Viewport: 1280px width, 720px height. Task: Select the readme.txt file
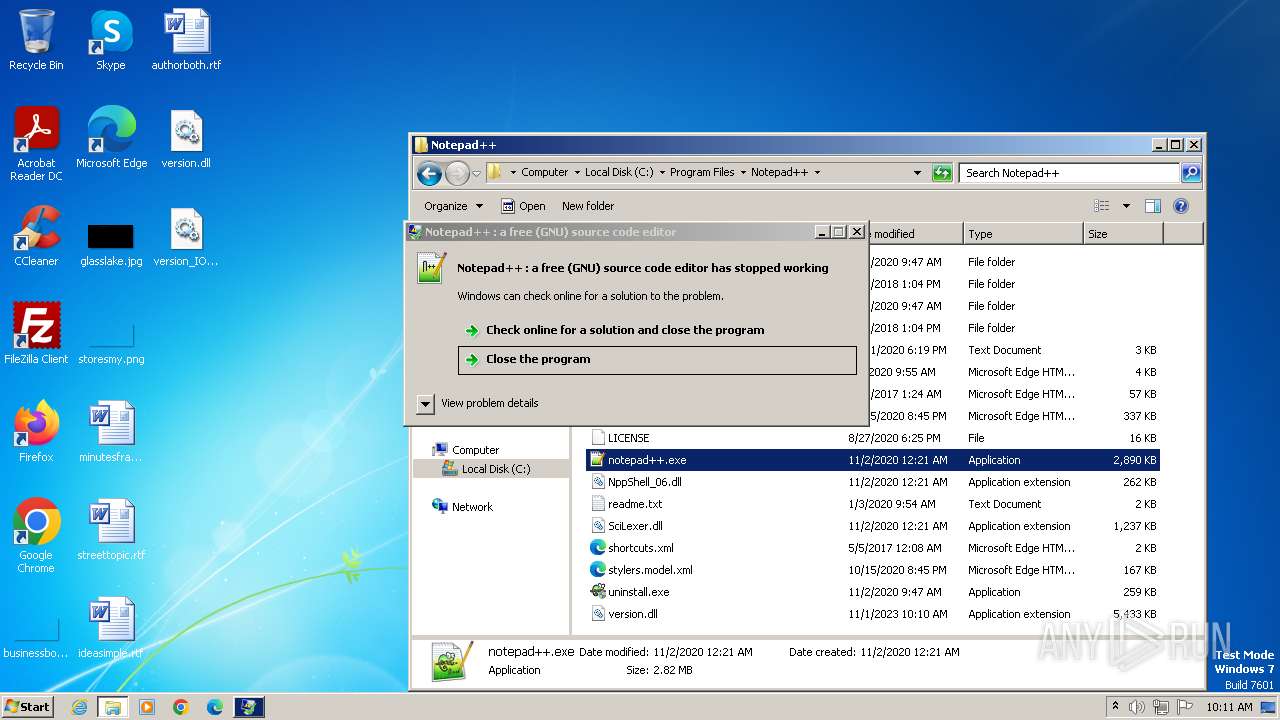tap(635, 504)
